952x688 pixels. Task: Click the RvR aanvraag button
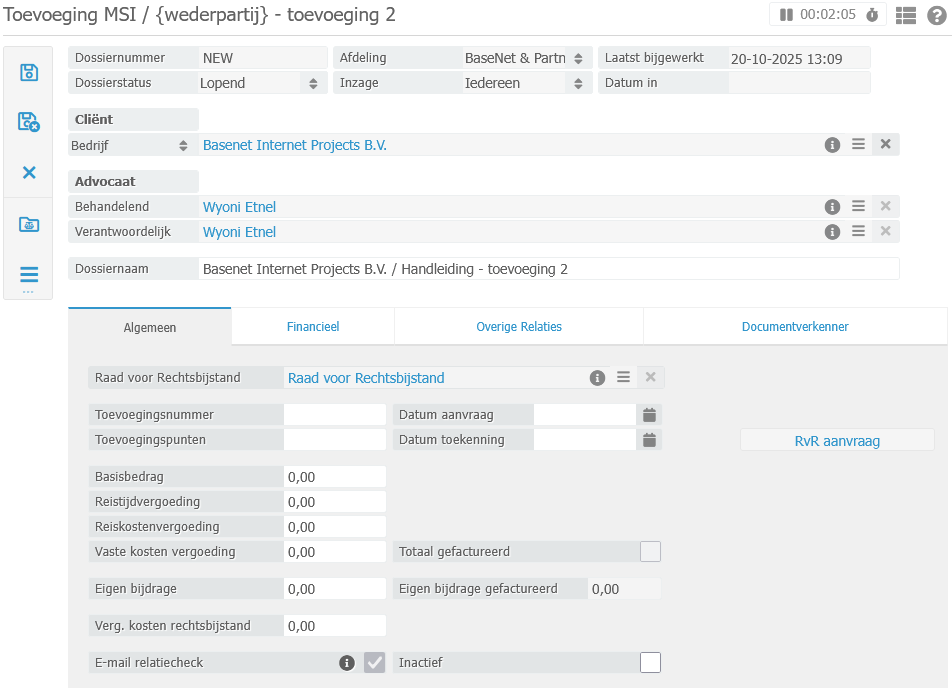[x=837, y=440]
